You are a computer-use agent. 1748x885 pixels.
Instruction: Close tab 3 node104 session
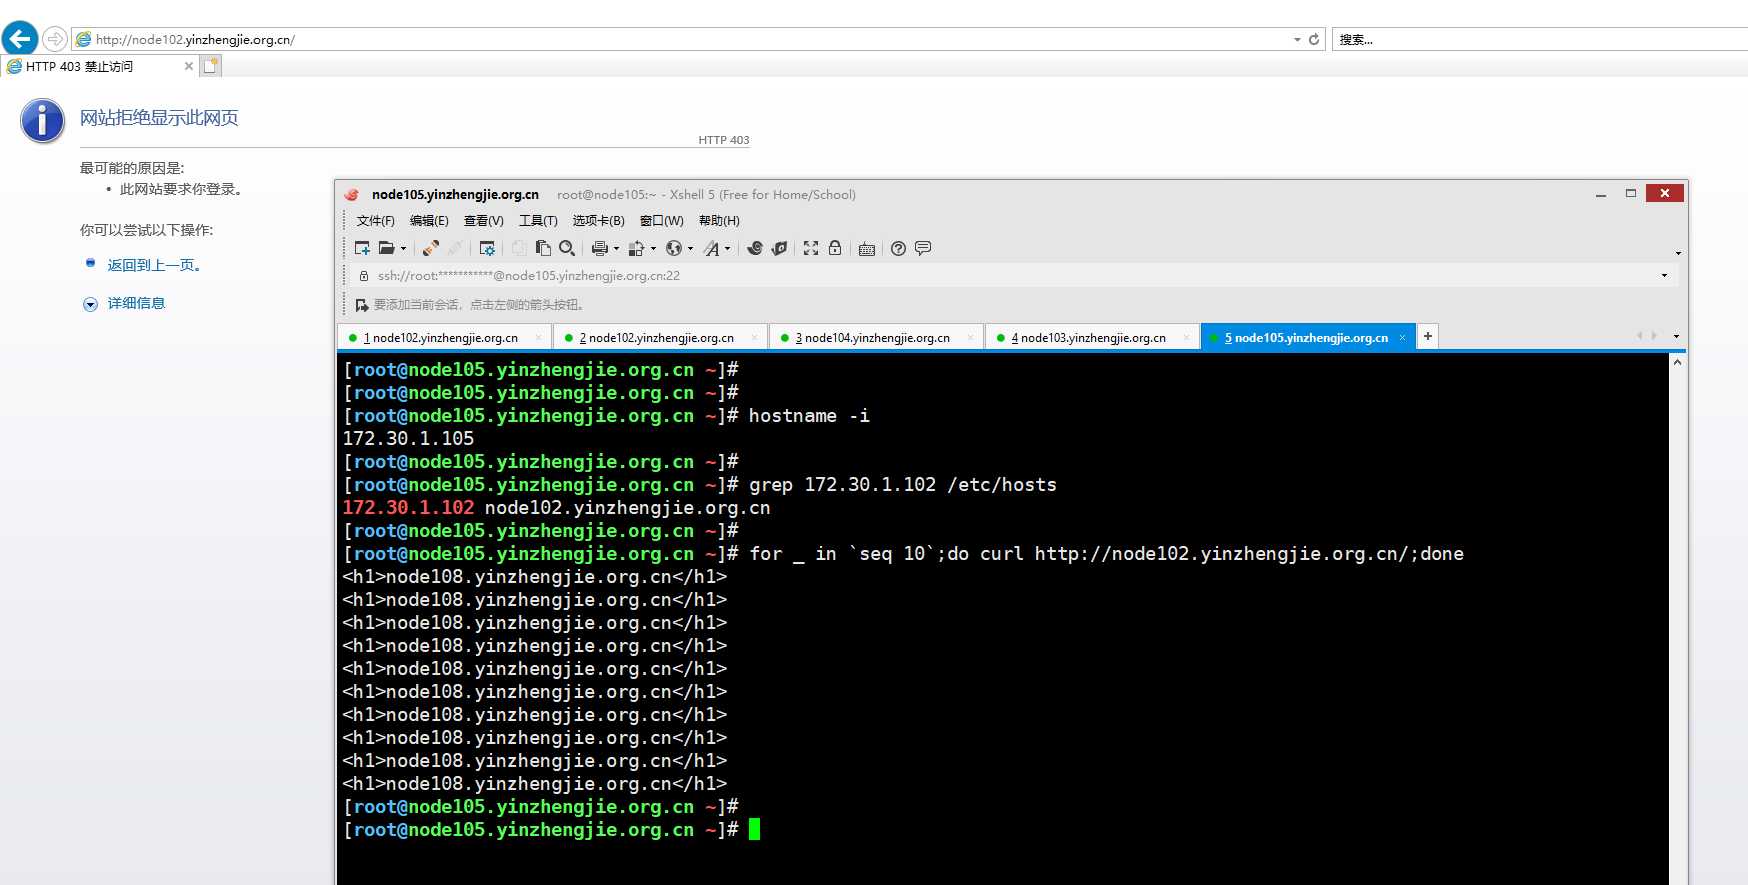pyautogui.click(x=970, y=338)
